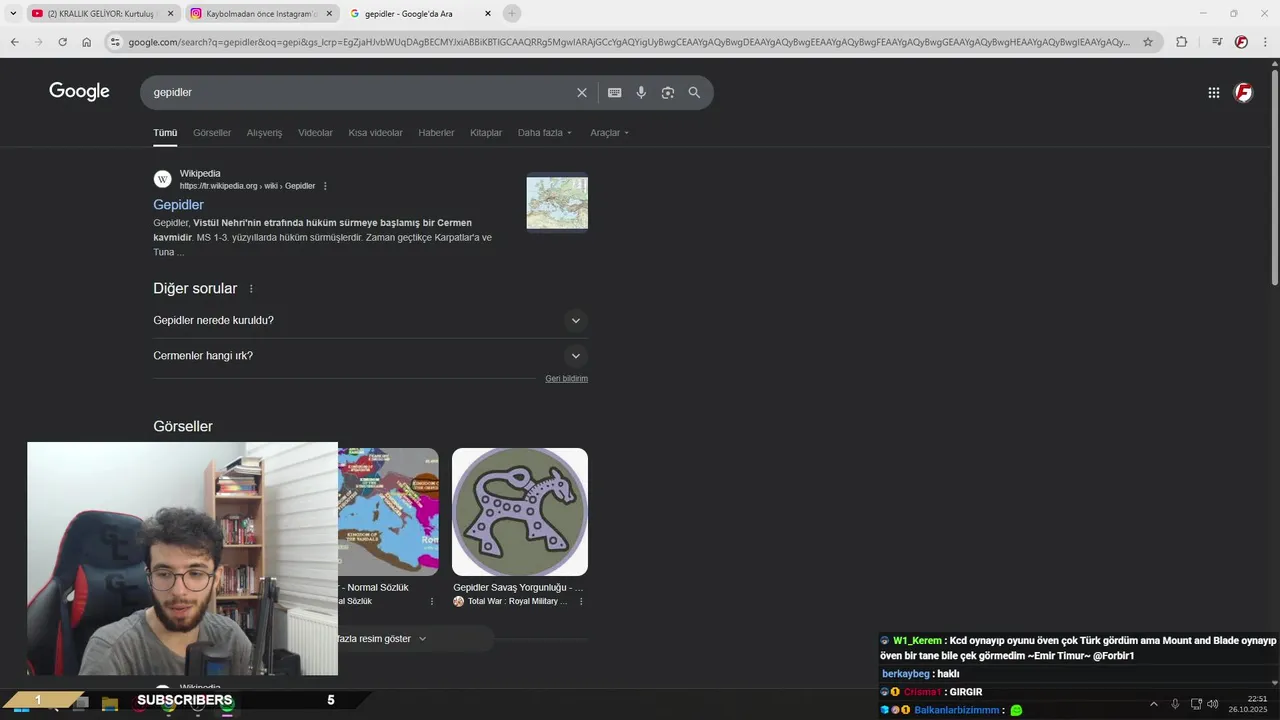The height and width of the screenshot is (720, 1280).
Task: Click the Google logo
Action: pos(79,92)
